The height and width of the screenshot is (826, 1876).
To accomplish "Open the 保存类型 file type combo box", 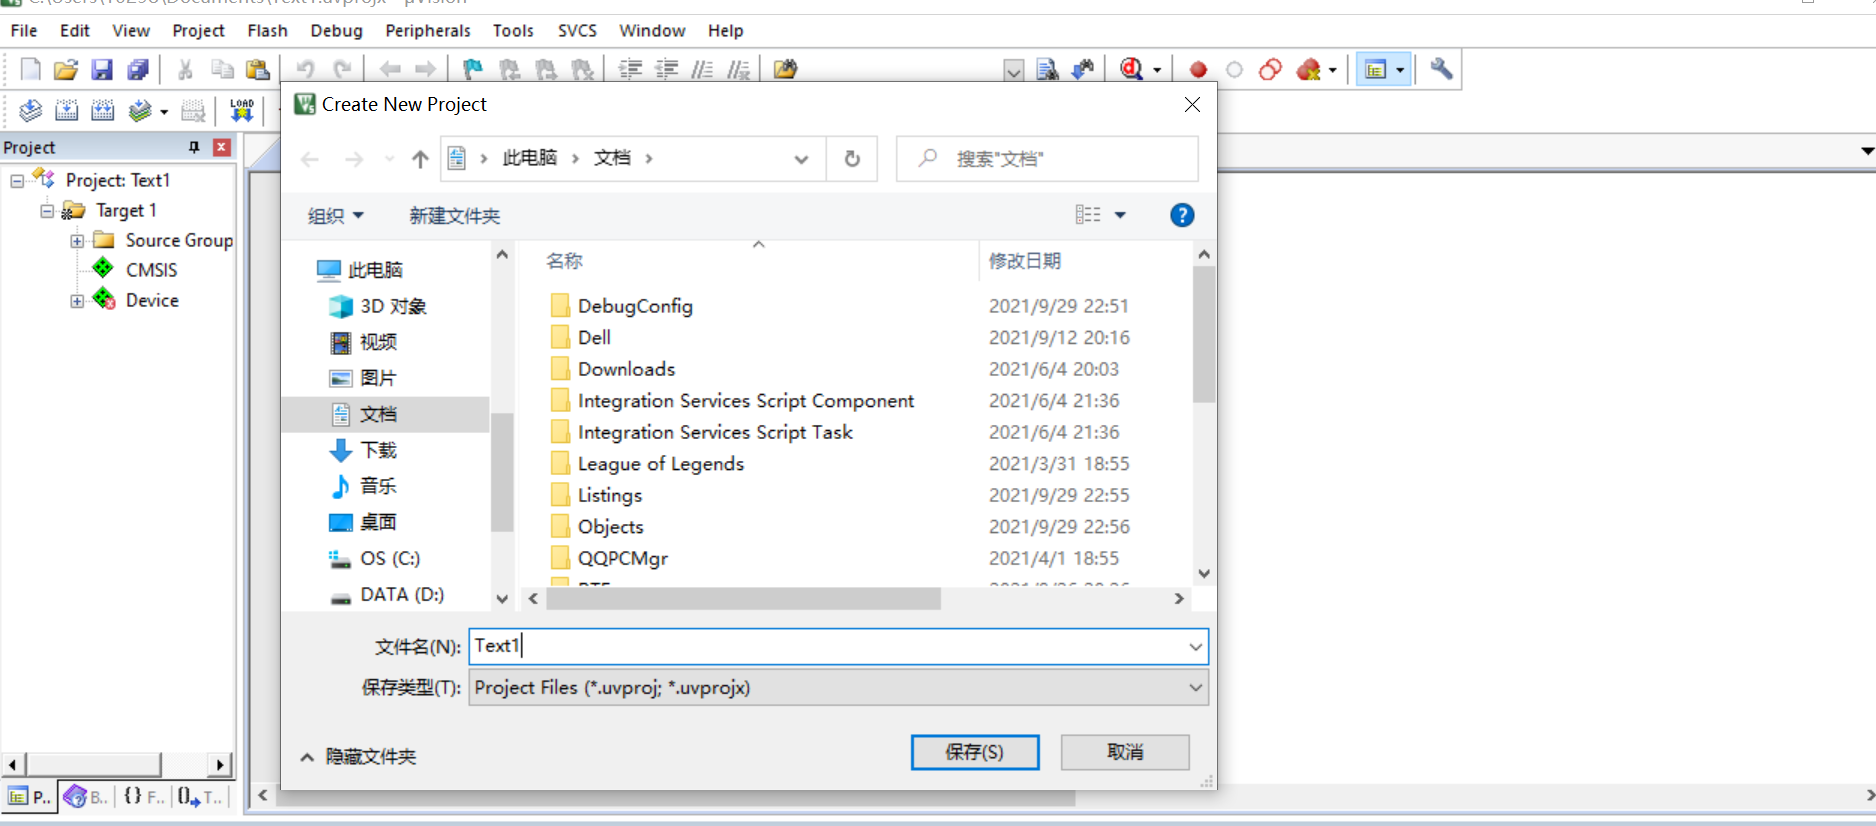I will (x=838, y=687).
